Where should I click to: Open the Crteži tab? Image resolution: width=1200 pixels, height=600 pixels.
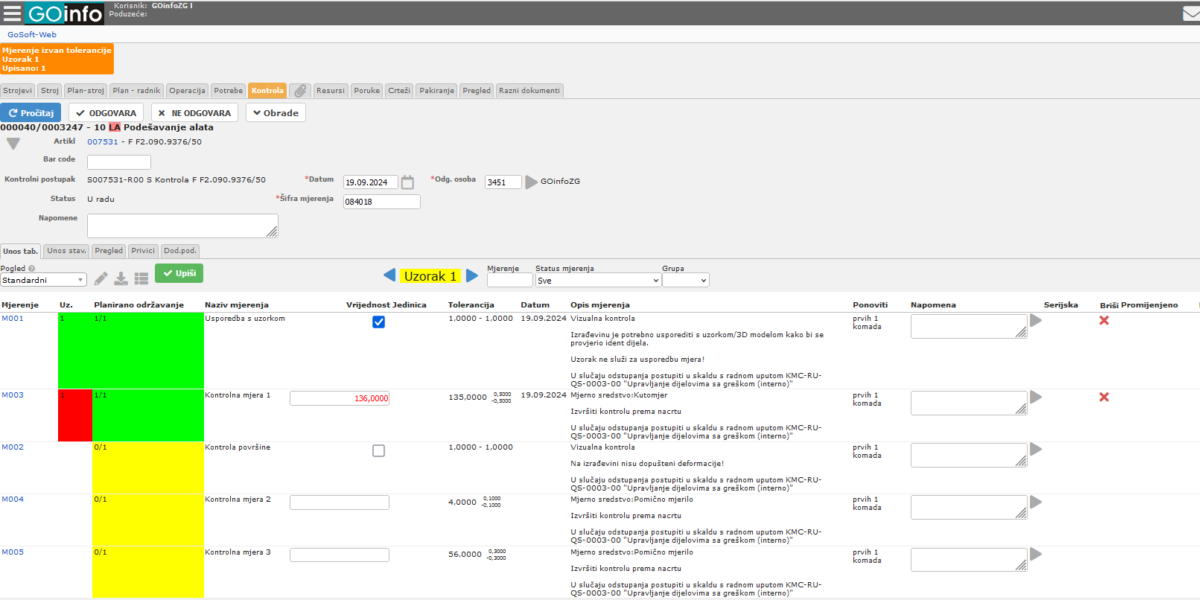click(x=399, y=90)
